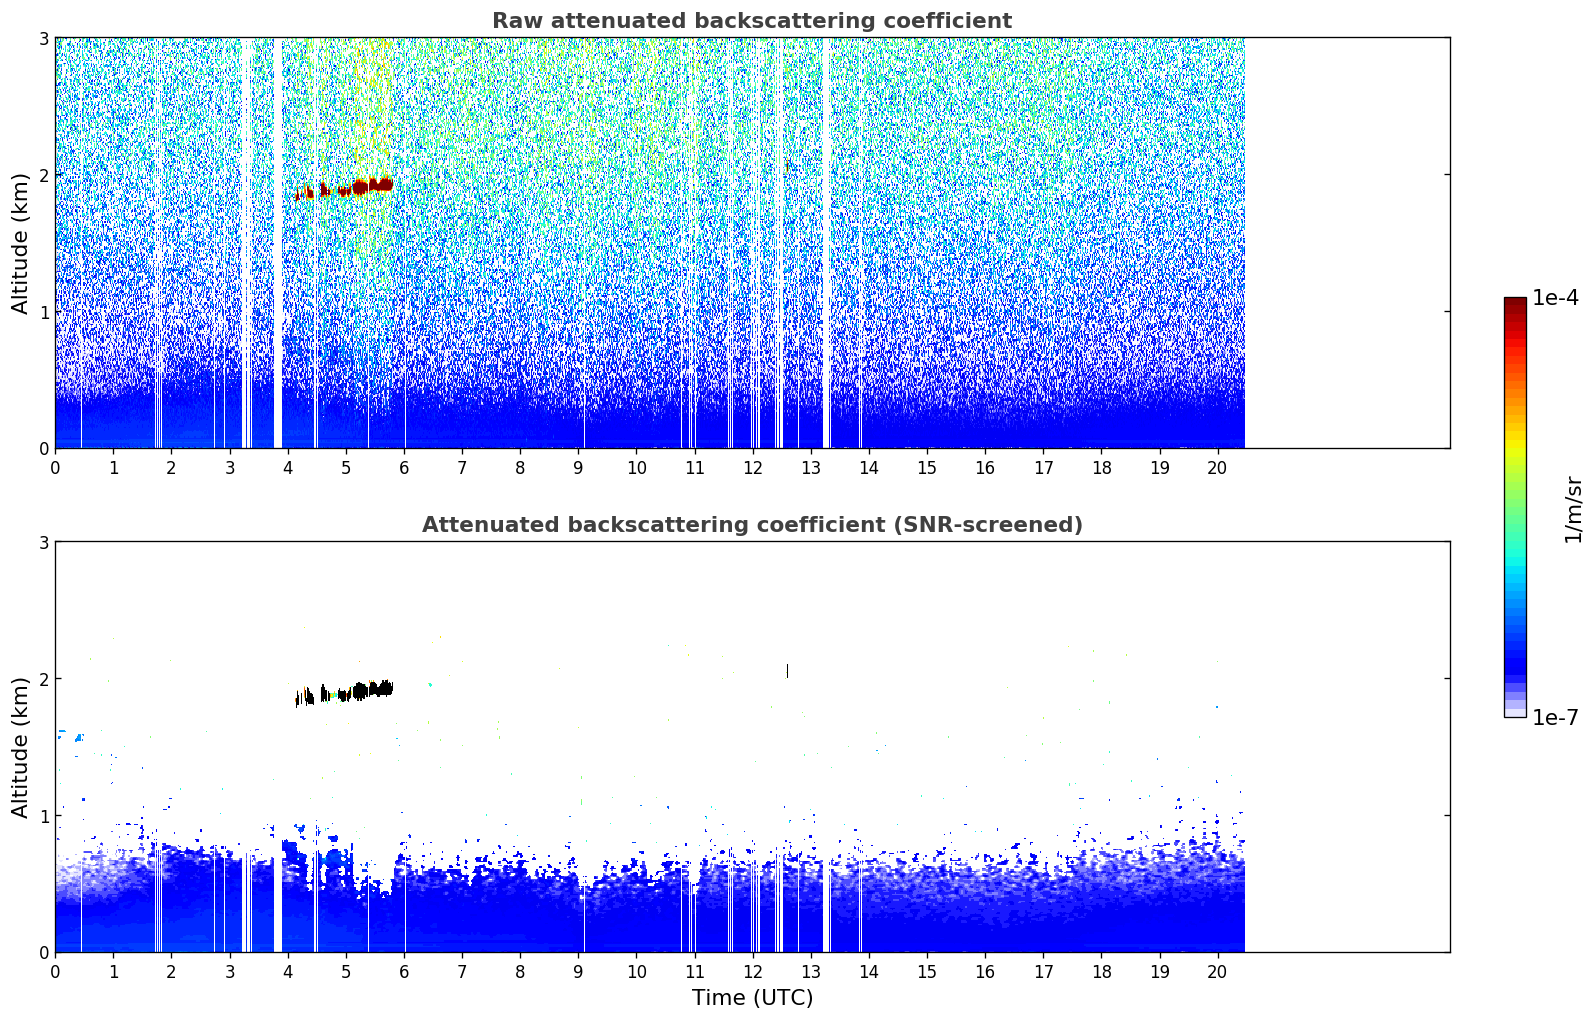Screen dimensions: 1595x1020
Task: Click the x-axis tick '10' in the bottom plot
Action: tap(636, 972)
